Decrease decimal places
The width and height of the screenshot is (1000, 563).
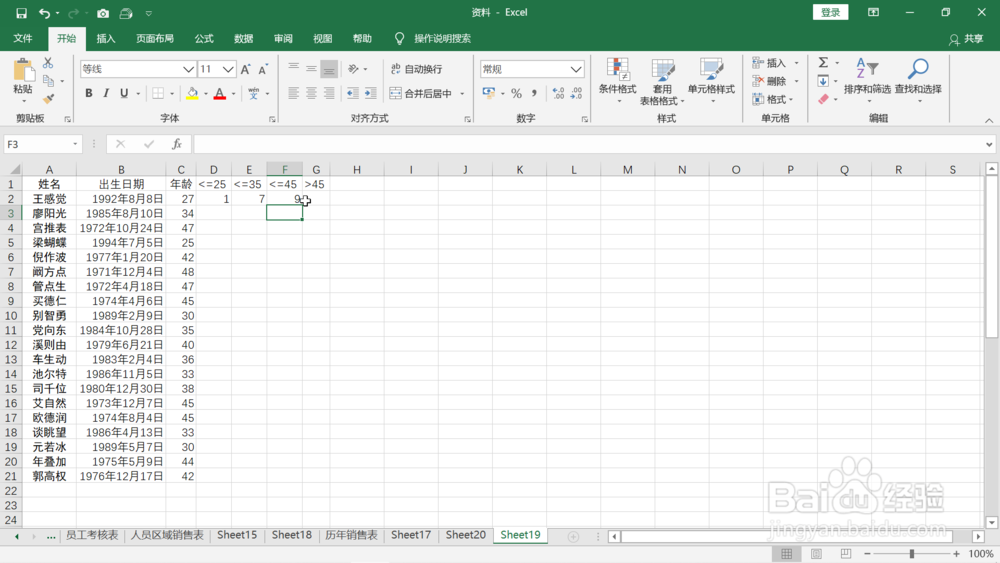[x=577, y=94]
